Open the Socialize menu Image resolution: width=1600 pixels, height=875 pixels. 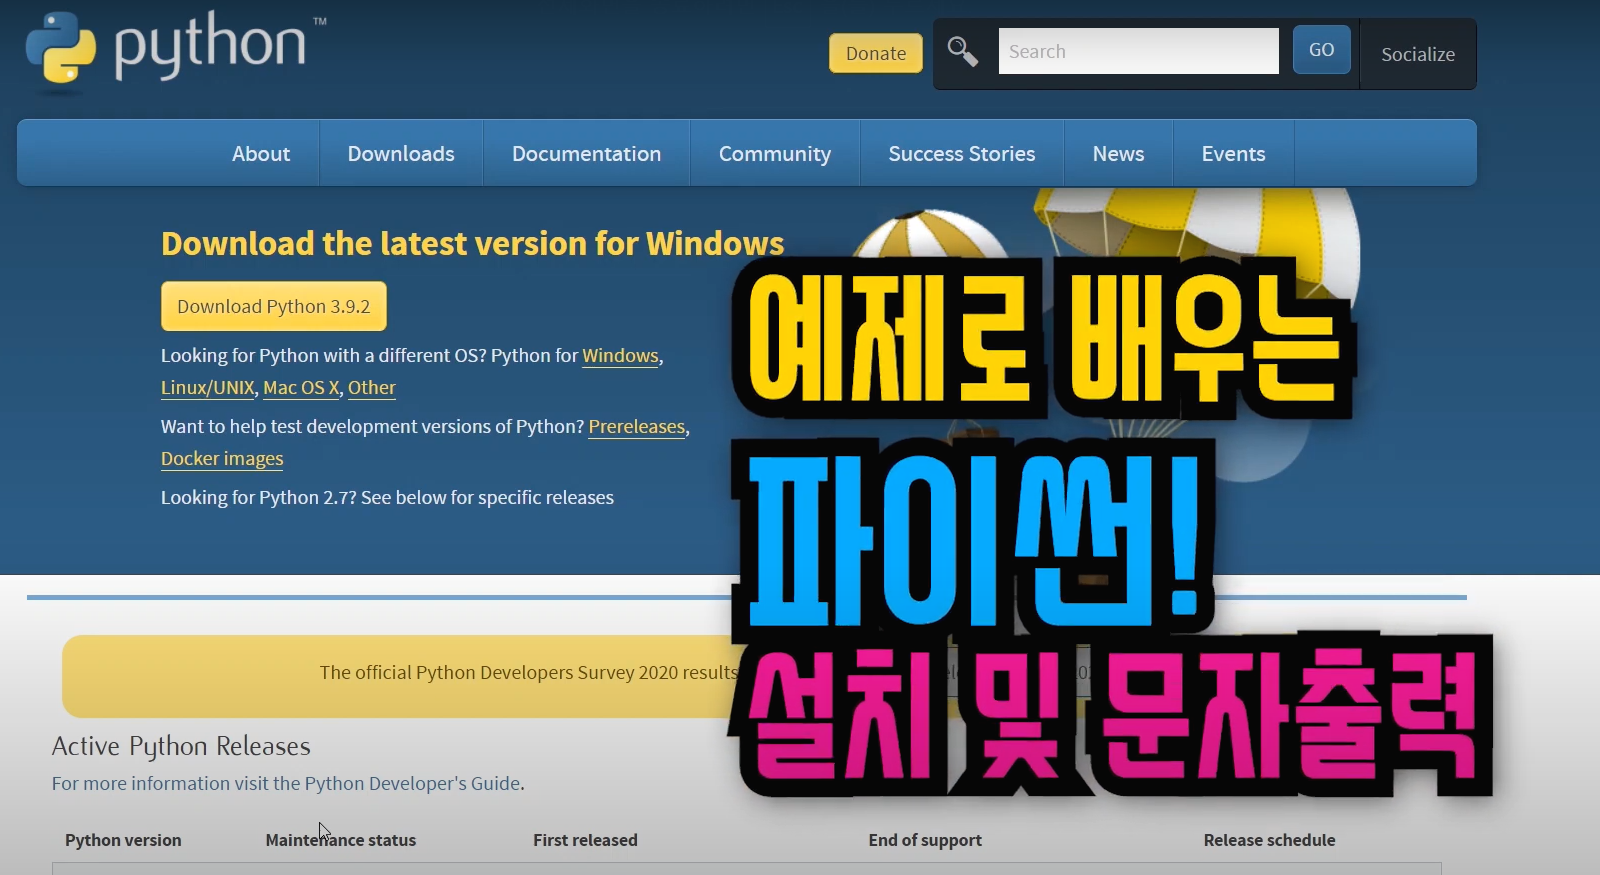[x=1418, y=54]
